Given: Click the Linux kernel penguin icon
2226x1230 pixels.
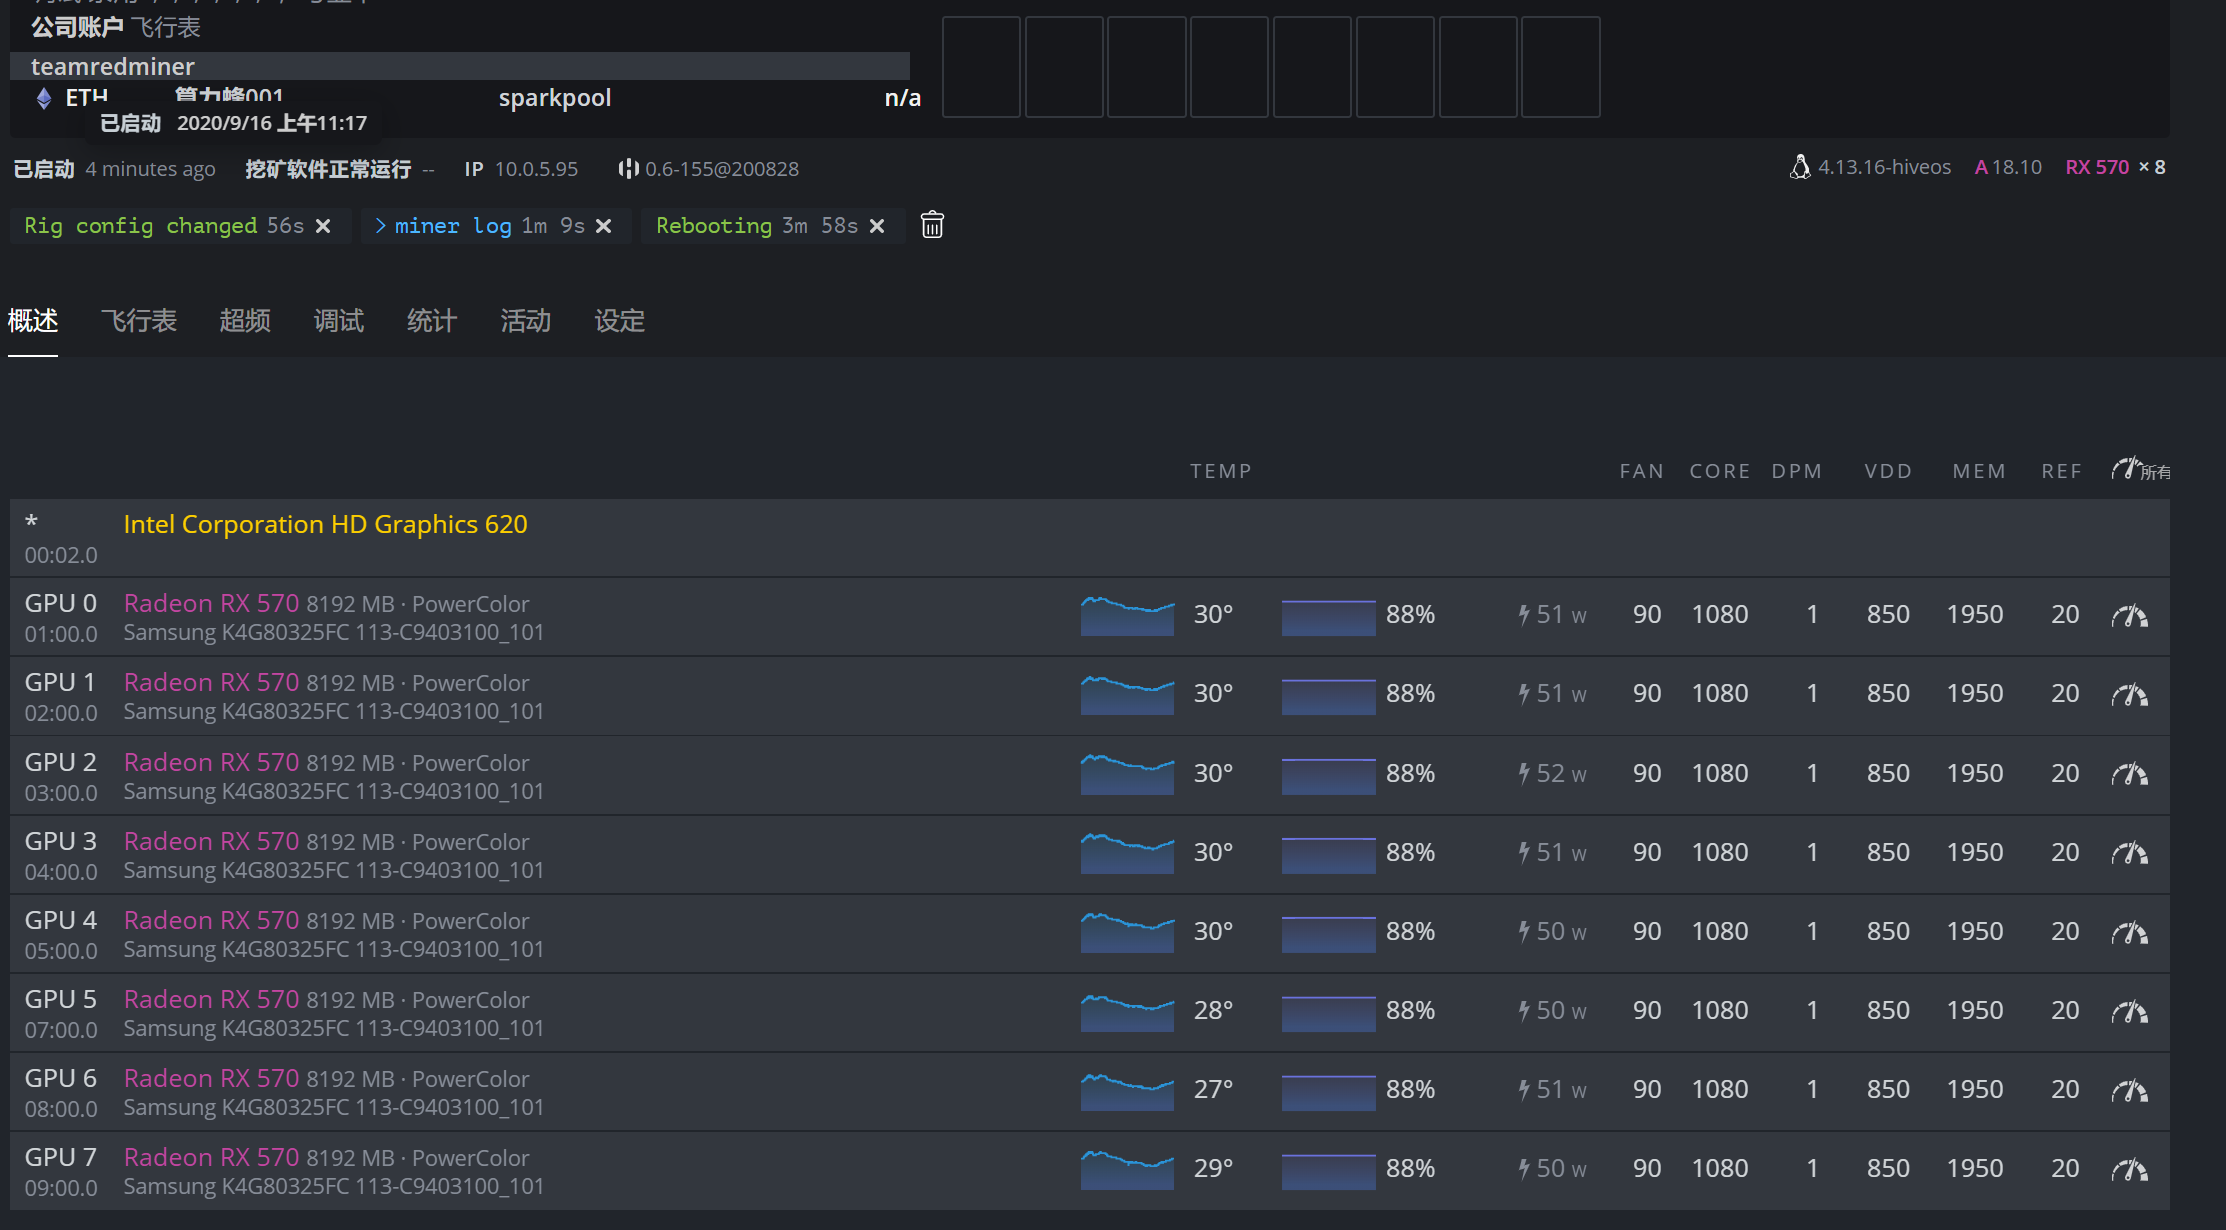Looking at the screenshot, I should 1799,167.
